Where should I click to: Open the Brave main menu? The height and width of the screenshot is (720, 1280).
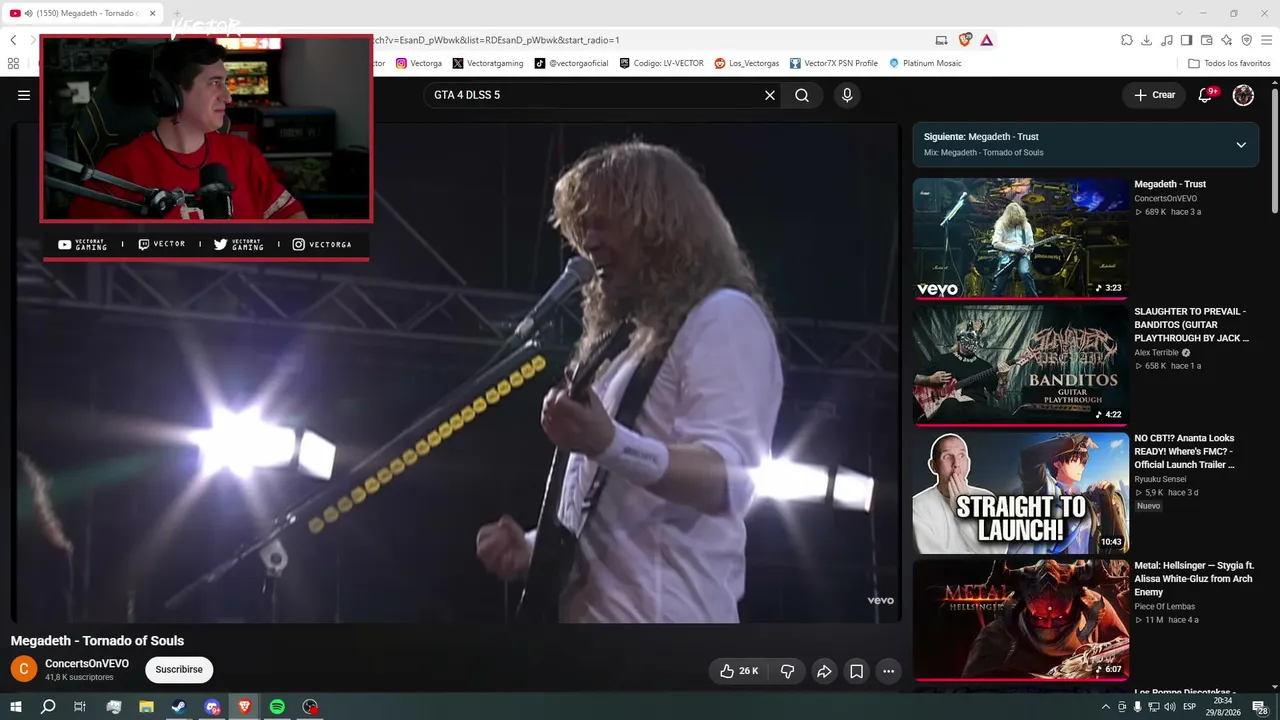pos(1266,40)
